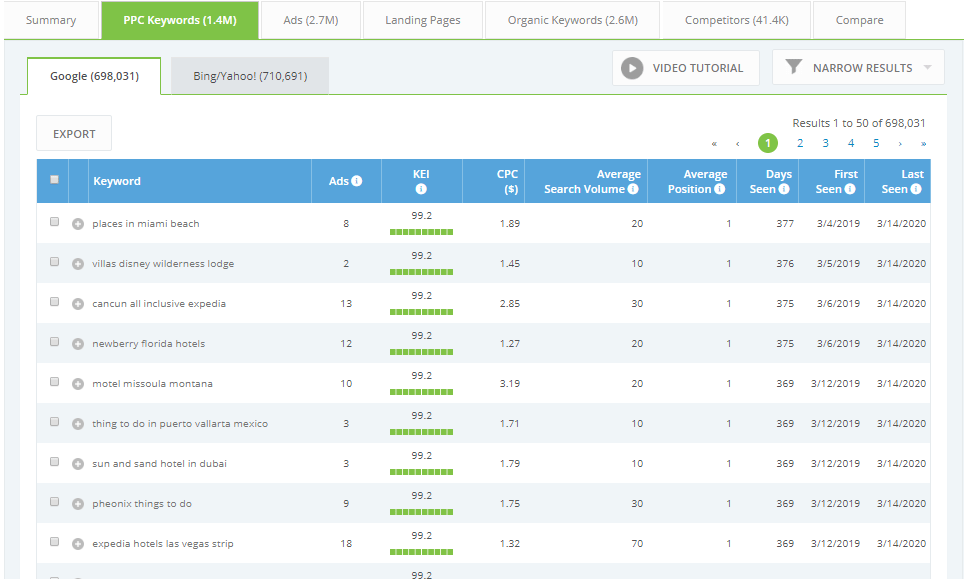The width and height of the screenshot is (965, 579).
Task: Click the KEI column info icon
Action: click(421, 189)
